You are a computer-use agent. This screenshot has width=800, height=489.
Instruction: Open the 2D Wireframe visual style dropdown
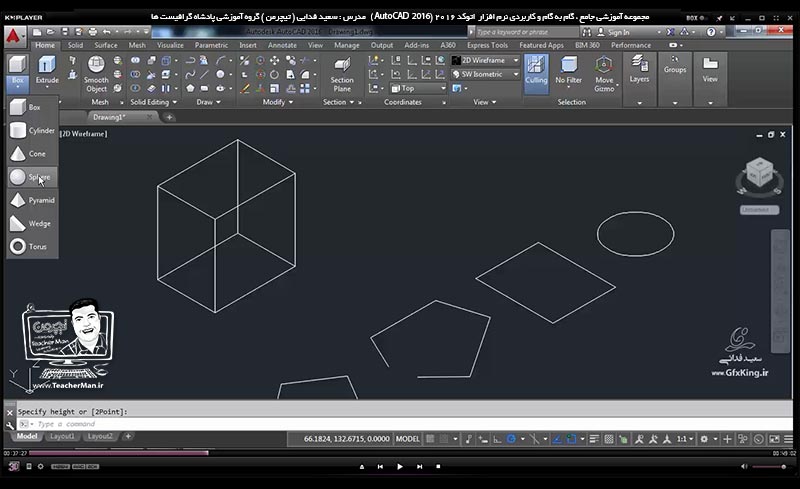pos(485,60)
